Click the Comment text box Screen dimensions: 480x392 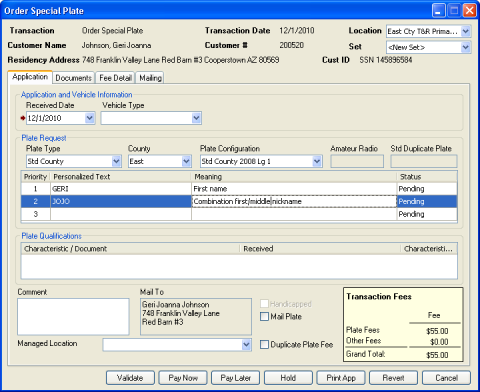[73, 317]
